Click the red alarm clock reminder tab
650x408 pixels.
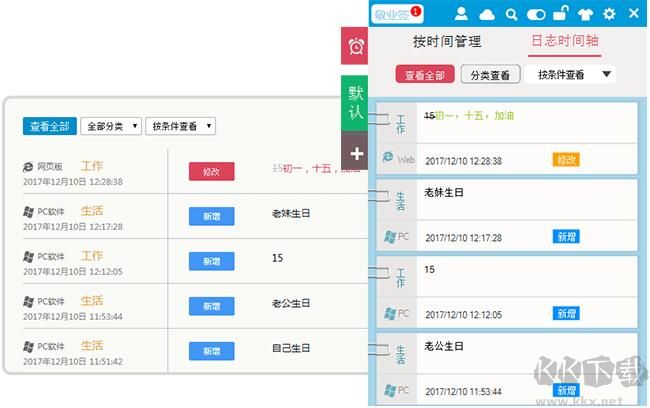(x=355, y=46)
